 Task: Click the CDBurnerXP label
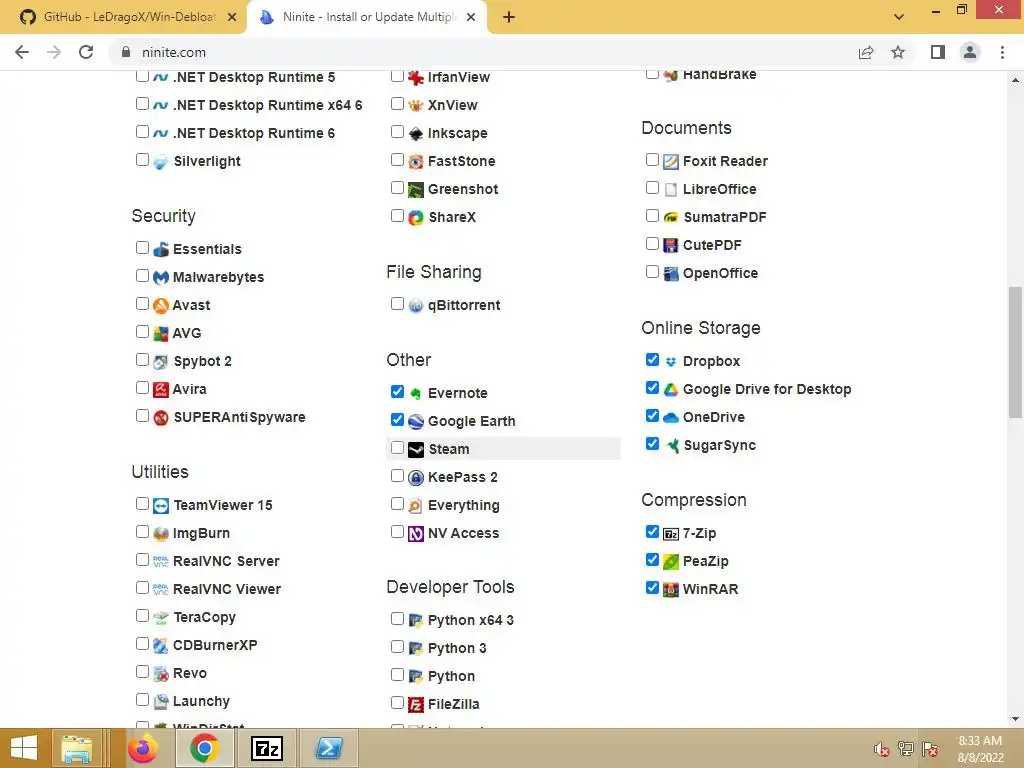click(x=215, y=645)
